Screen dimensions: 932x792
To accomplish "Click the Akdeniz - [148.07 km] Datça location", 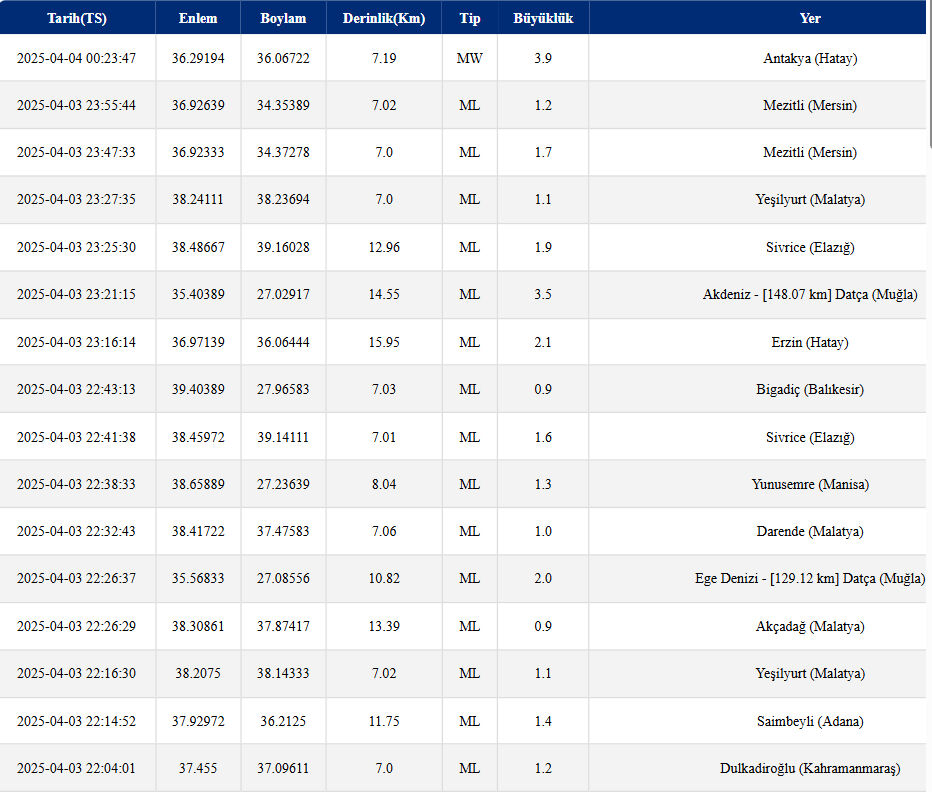I will (x=810, y=295).
